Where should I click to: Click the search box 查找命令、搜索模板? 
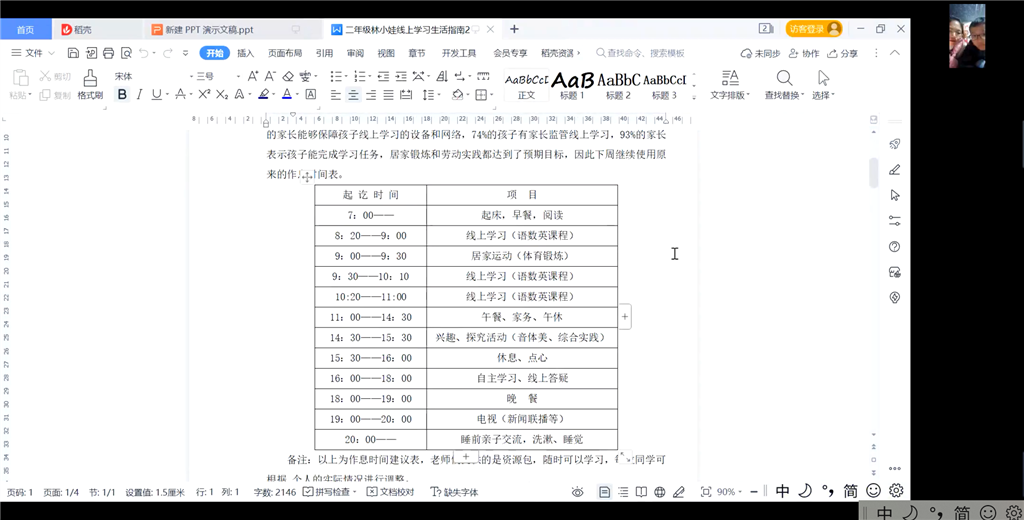coord(640,53)
